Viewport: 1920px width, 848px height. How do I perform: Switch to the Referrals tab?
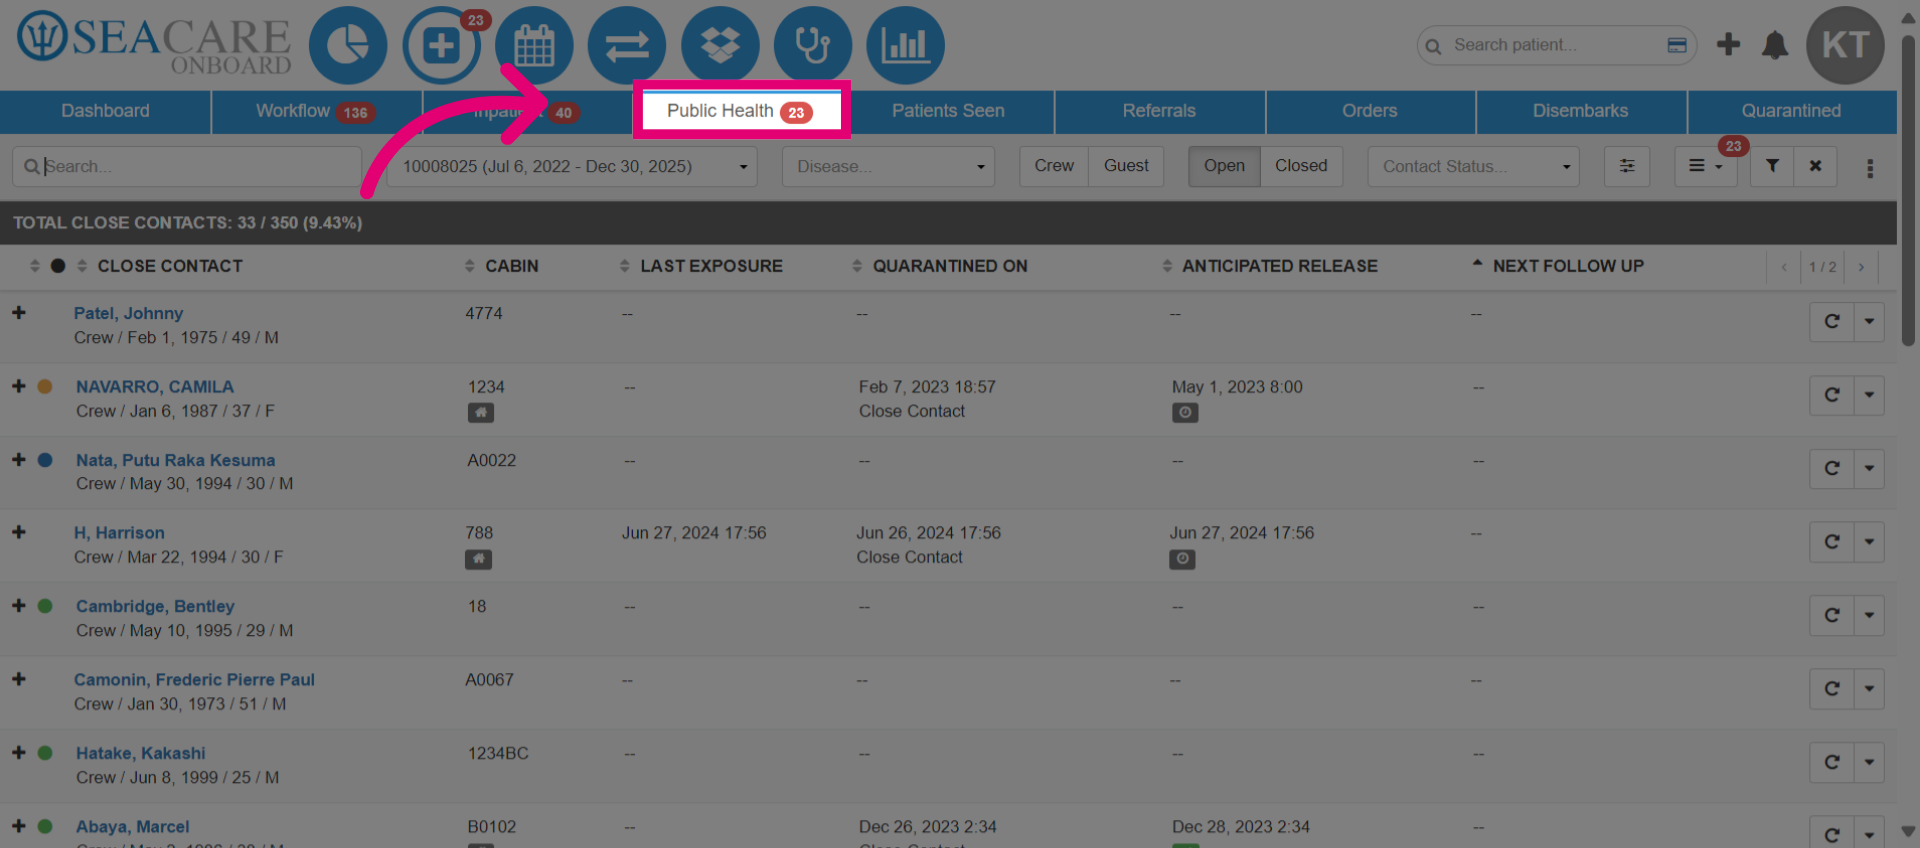click(1159, 111)
